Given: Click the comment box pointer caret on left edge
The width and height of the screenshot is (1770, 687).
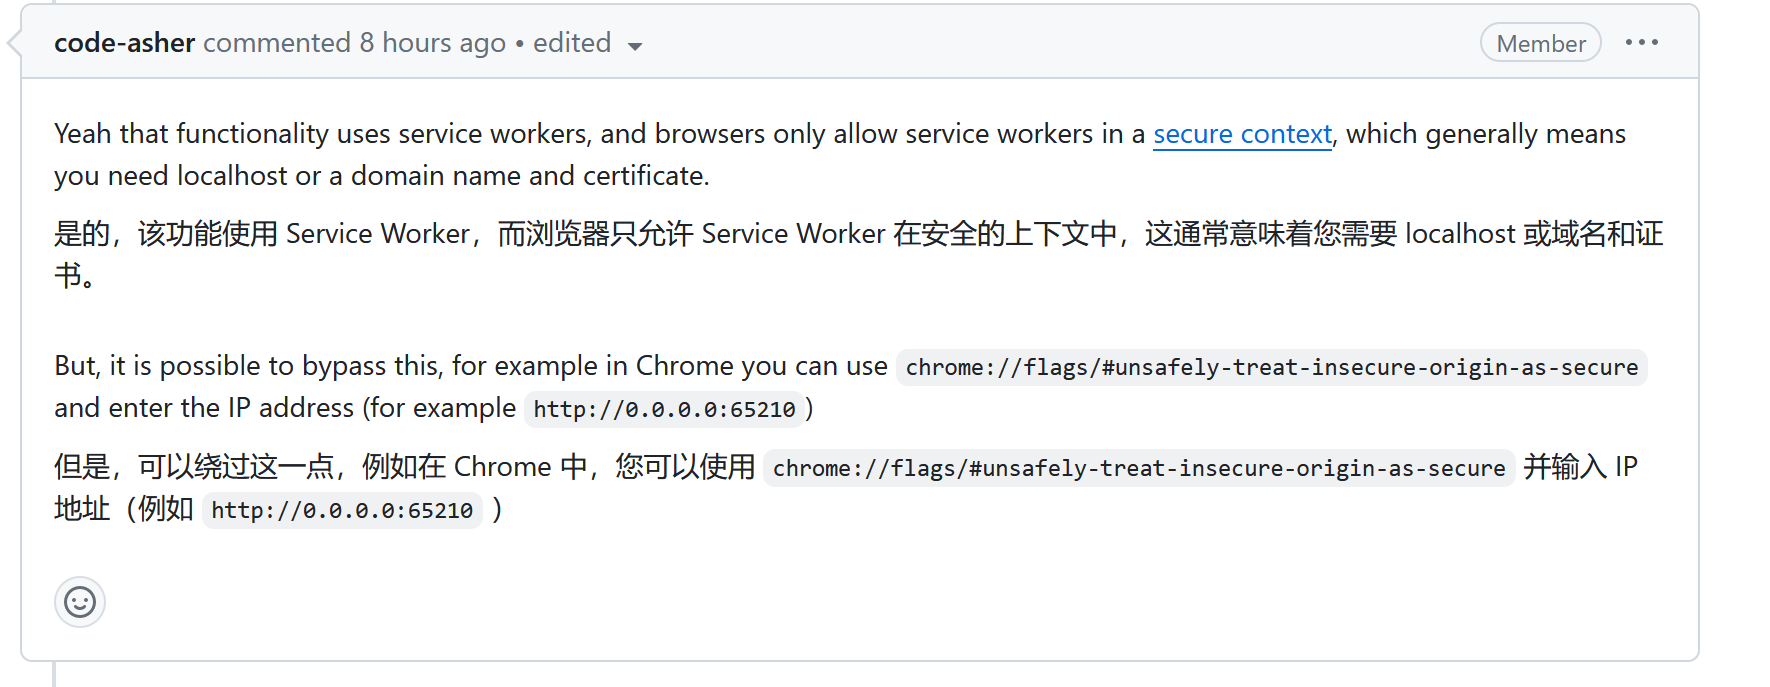Looking at the screenshot, I should [x=13, y=43].
